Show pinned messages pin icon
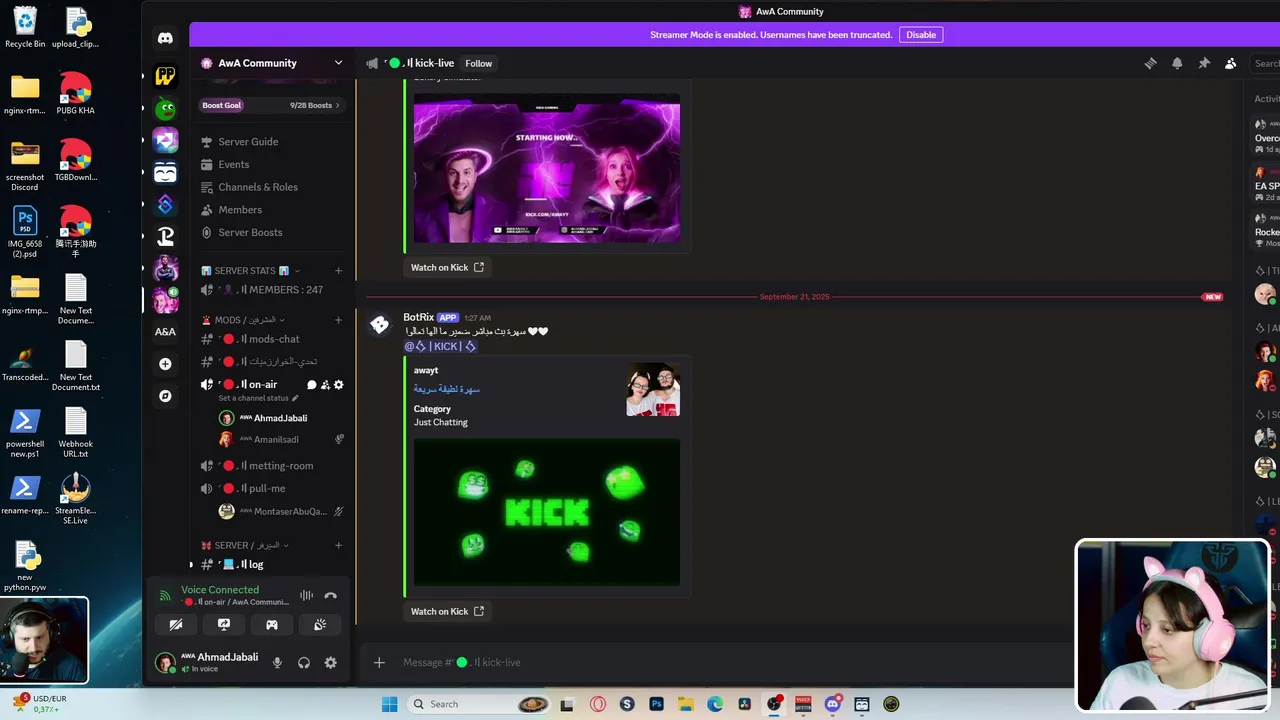 tap(1204, 63)
